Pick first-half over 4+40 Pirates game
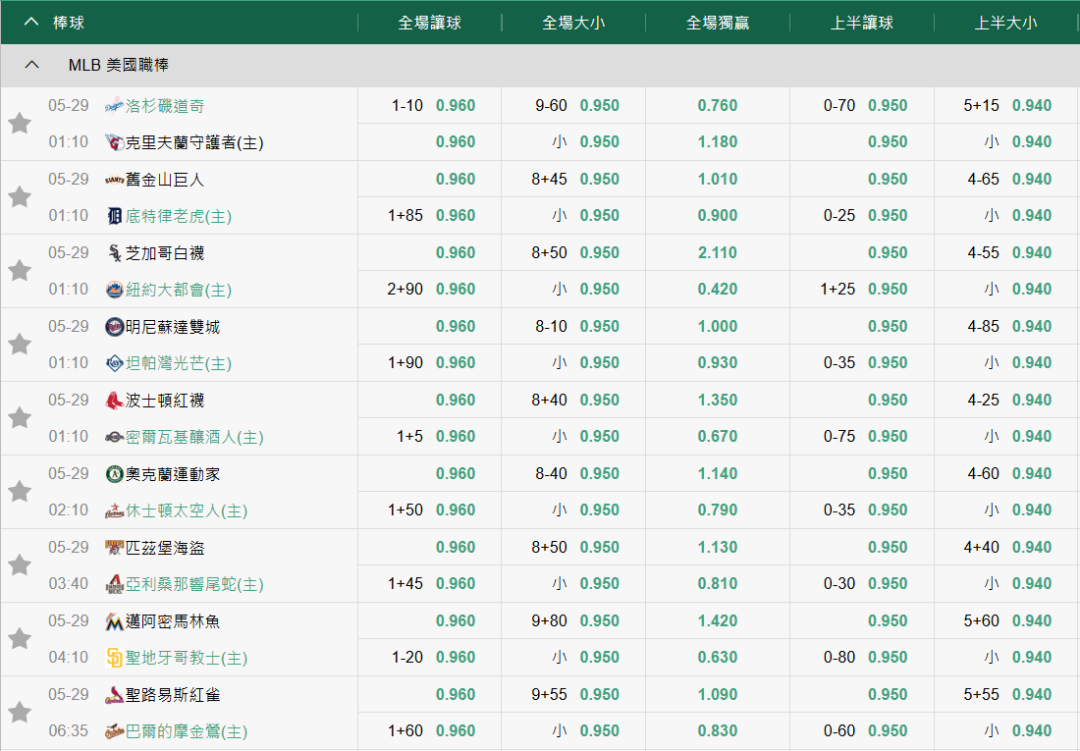Viewport: 1080px width, 751px height. 1032,547
